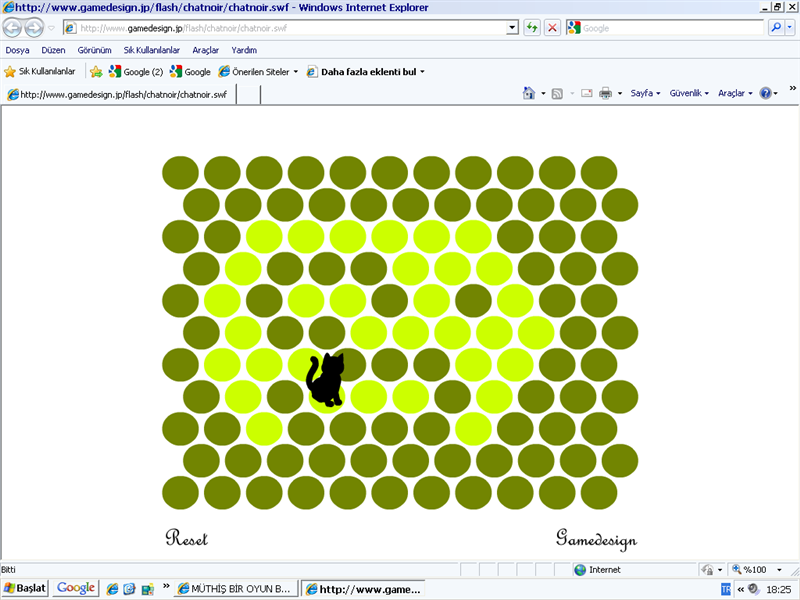Image resolution: width=800 pixels, height=600 pixels.
Task: Expand Daha fazla eklenti bul dropdown
Action: pyautogui.click(x=422, y=72)
